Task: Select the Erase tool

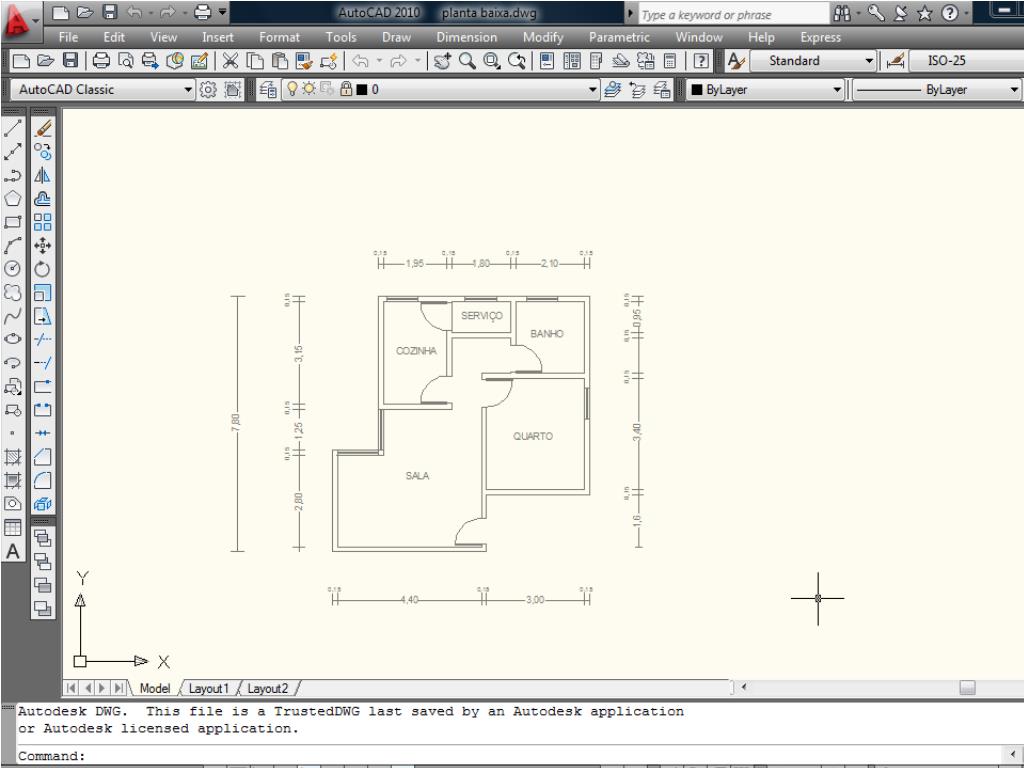Action: tap(42, 129)
